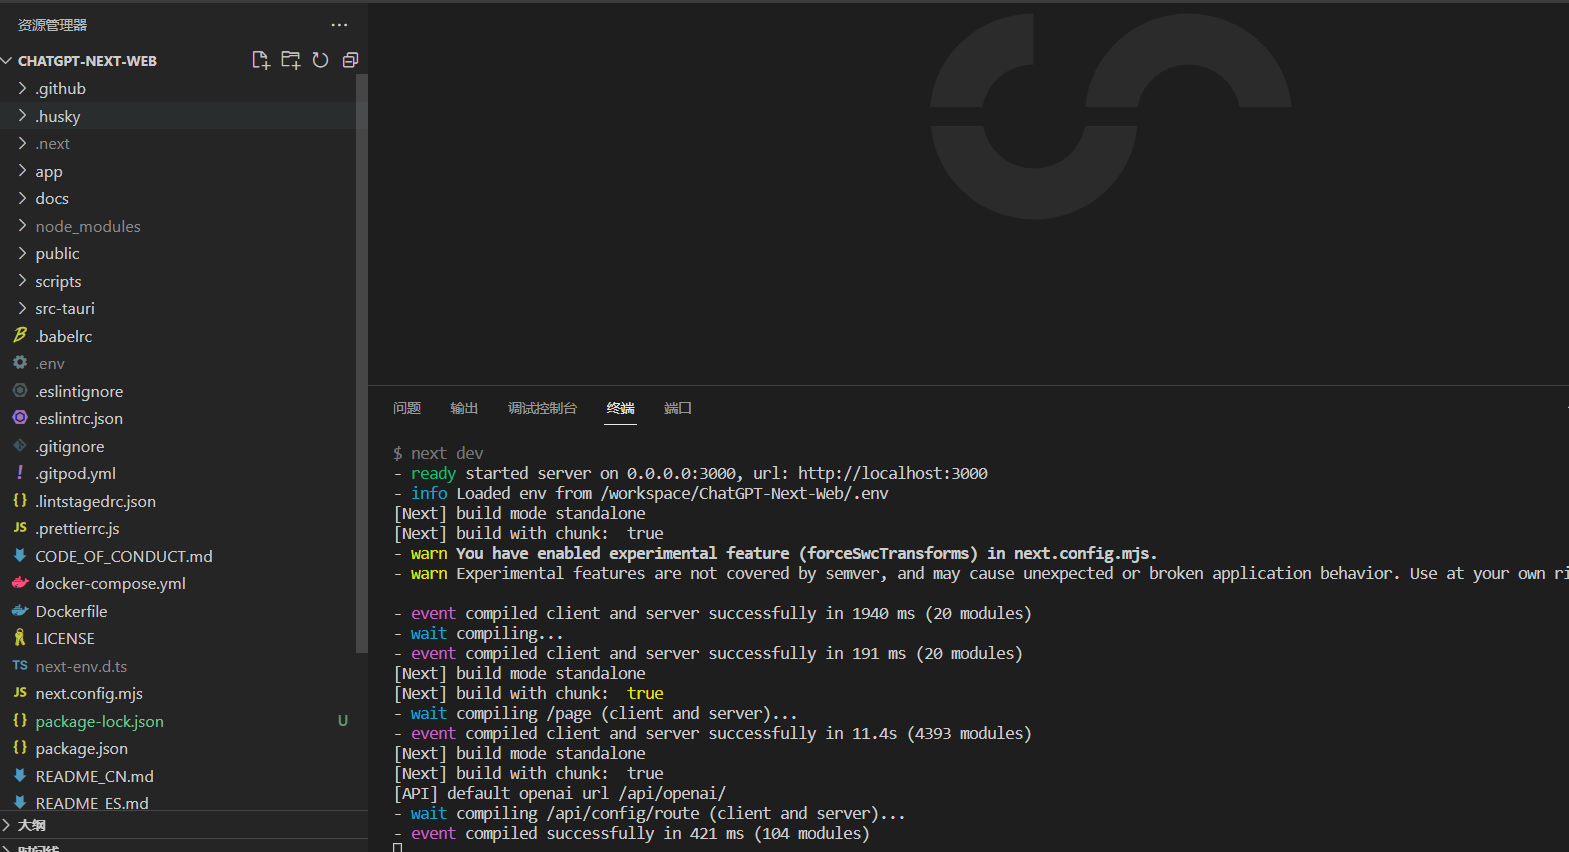Expand the scripts folder
The height and width of the screenshot is (852, 1569).
[22, 281]
